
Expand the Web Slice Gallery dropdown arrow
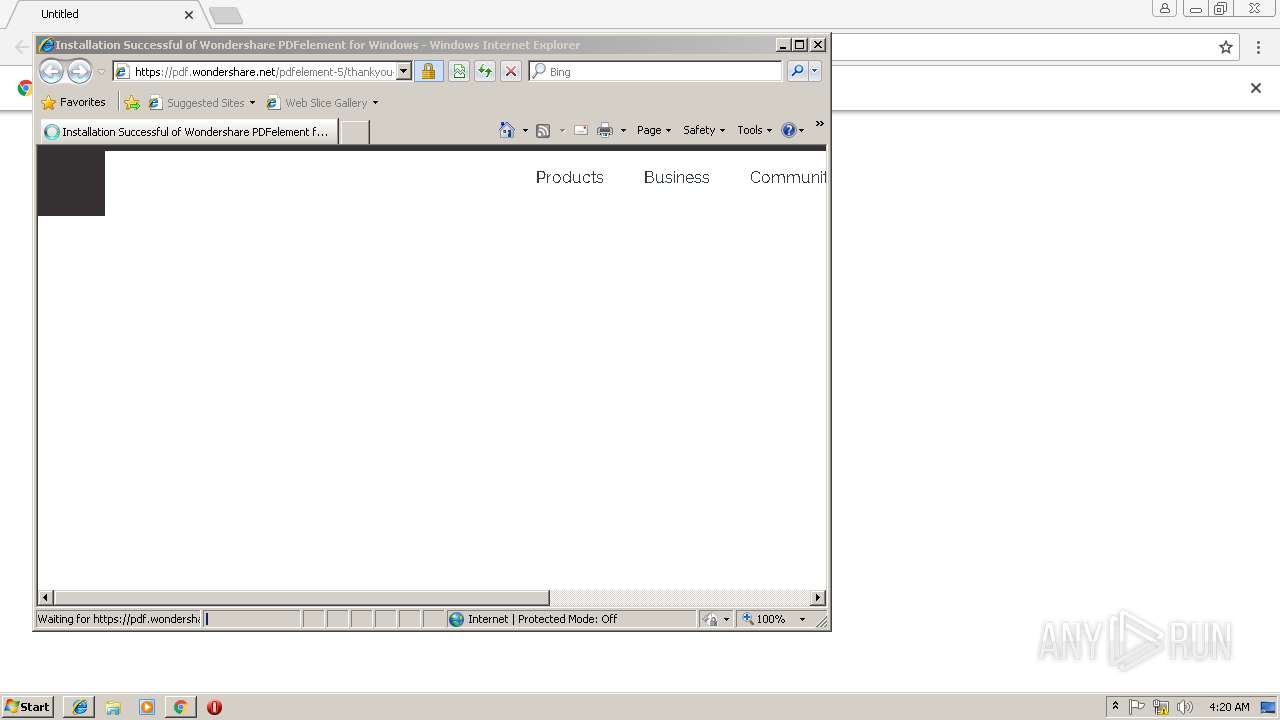(x=375, y=103)
